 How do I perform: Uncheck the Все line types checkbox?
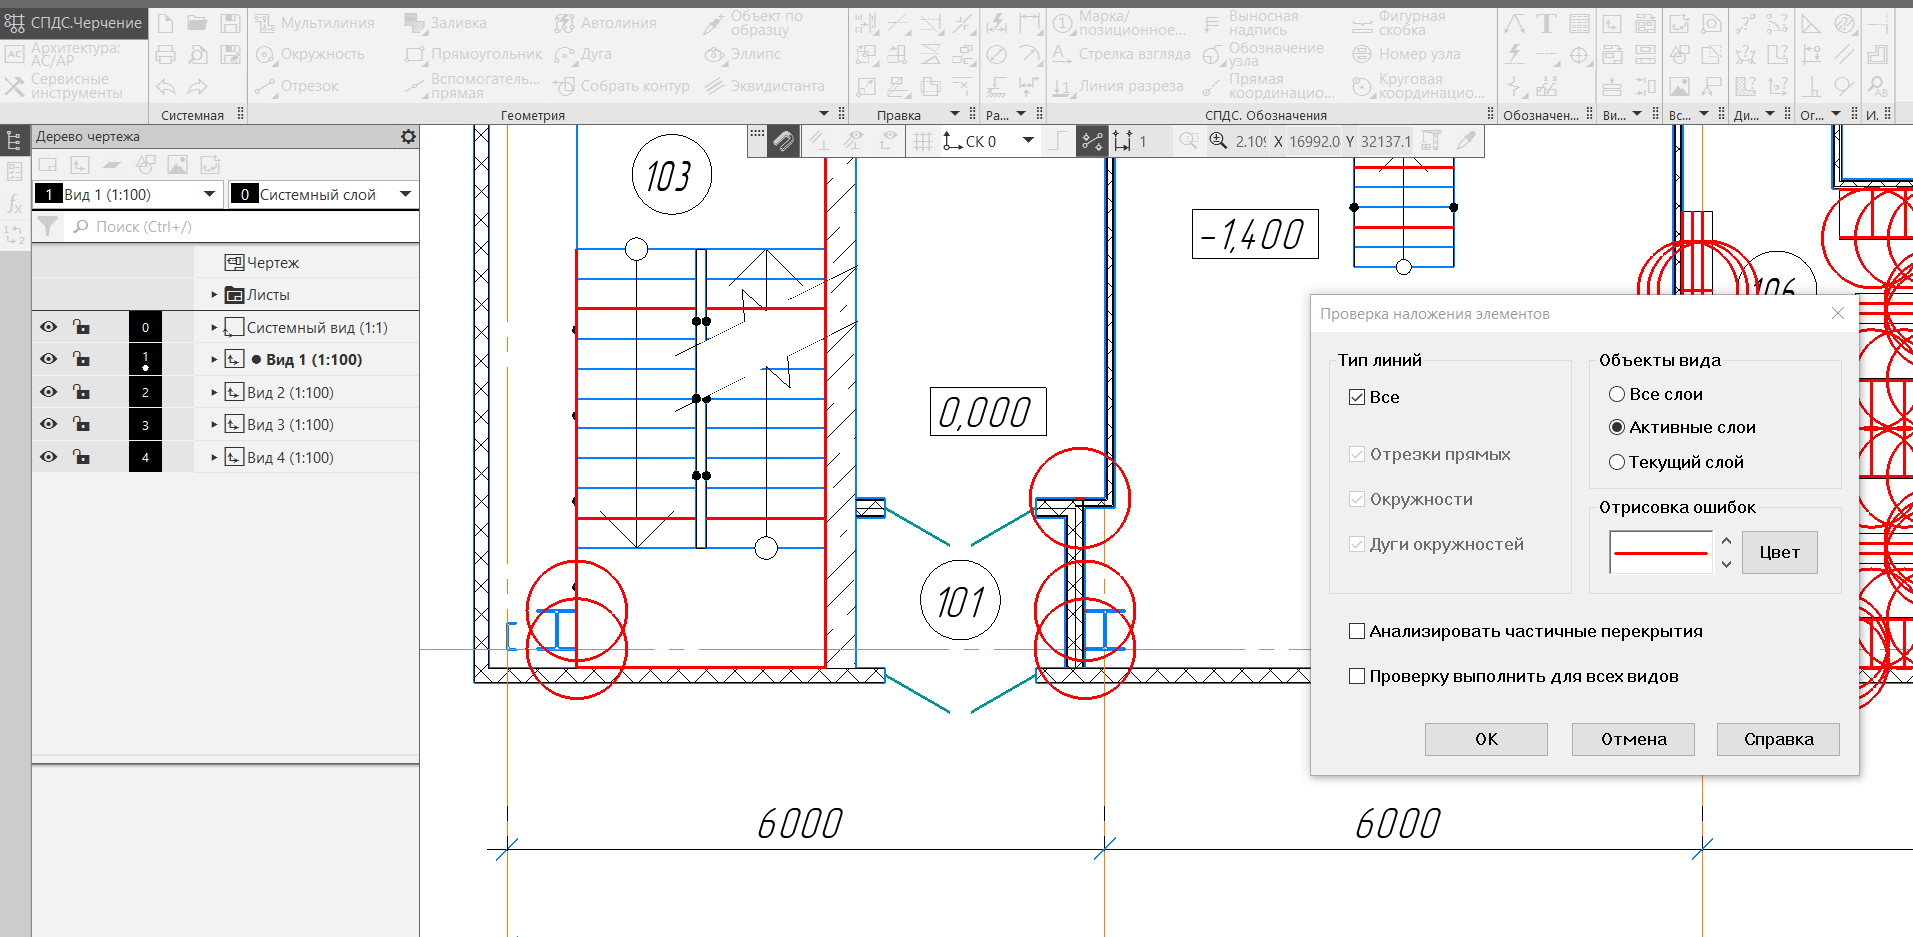[x=1357, y=397]
